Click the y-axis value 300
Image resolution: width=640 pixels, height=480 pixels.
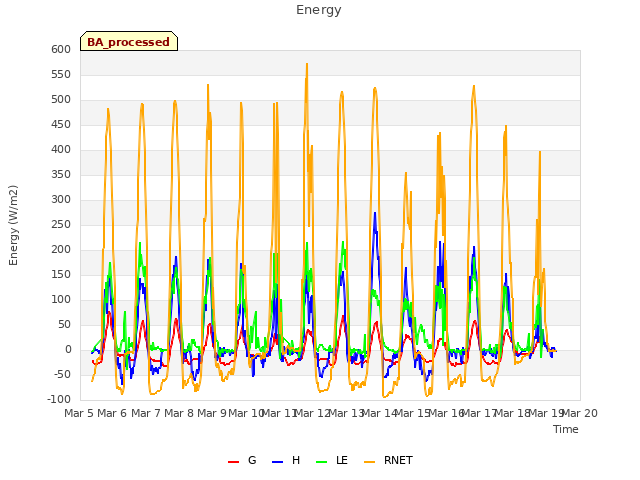click(x=61, y=200)
